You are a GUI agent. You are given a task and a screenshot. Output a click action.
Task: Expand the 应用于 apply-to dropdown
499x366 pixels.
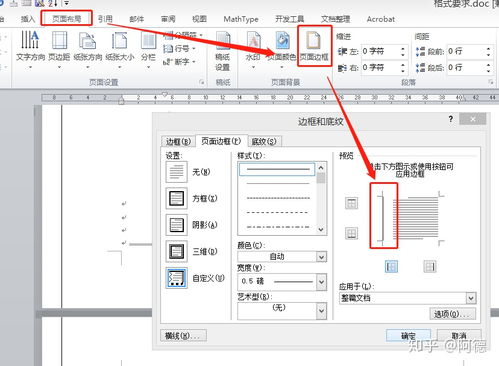coord(471,298)
